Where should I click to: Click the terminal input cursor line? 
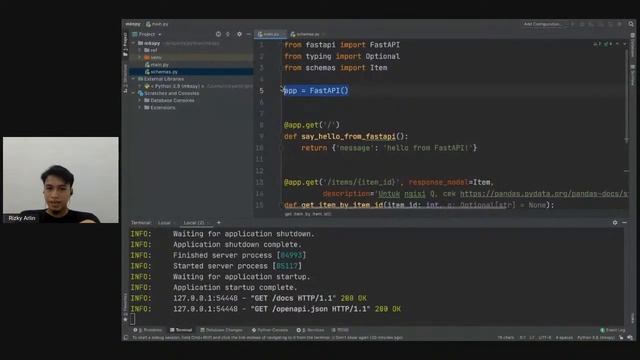pos(132,319)
